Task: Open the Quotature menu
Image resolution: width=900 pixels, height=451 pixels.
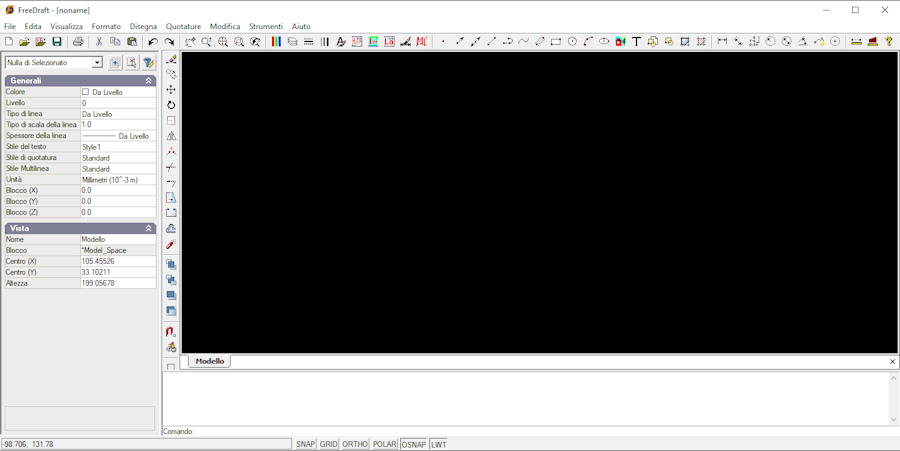Action: (x=183, y=26)
